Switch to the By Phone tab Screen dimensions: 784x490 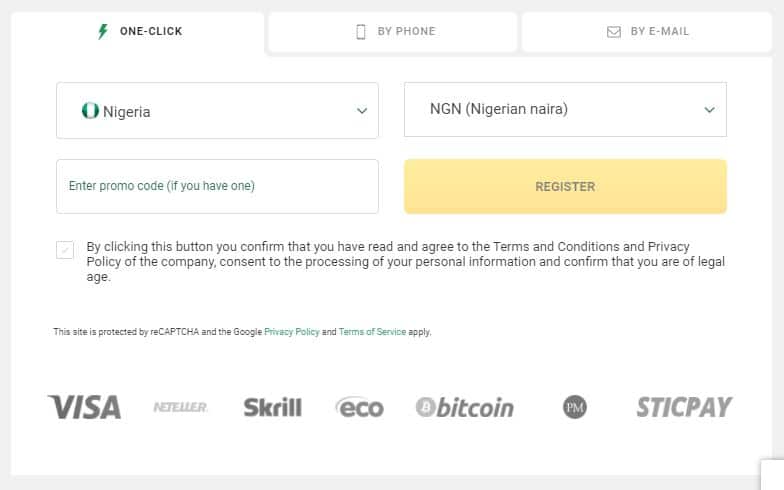tap(392, 32)
